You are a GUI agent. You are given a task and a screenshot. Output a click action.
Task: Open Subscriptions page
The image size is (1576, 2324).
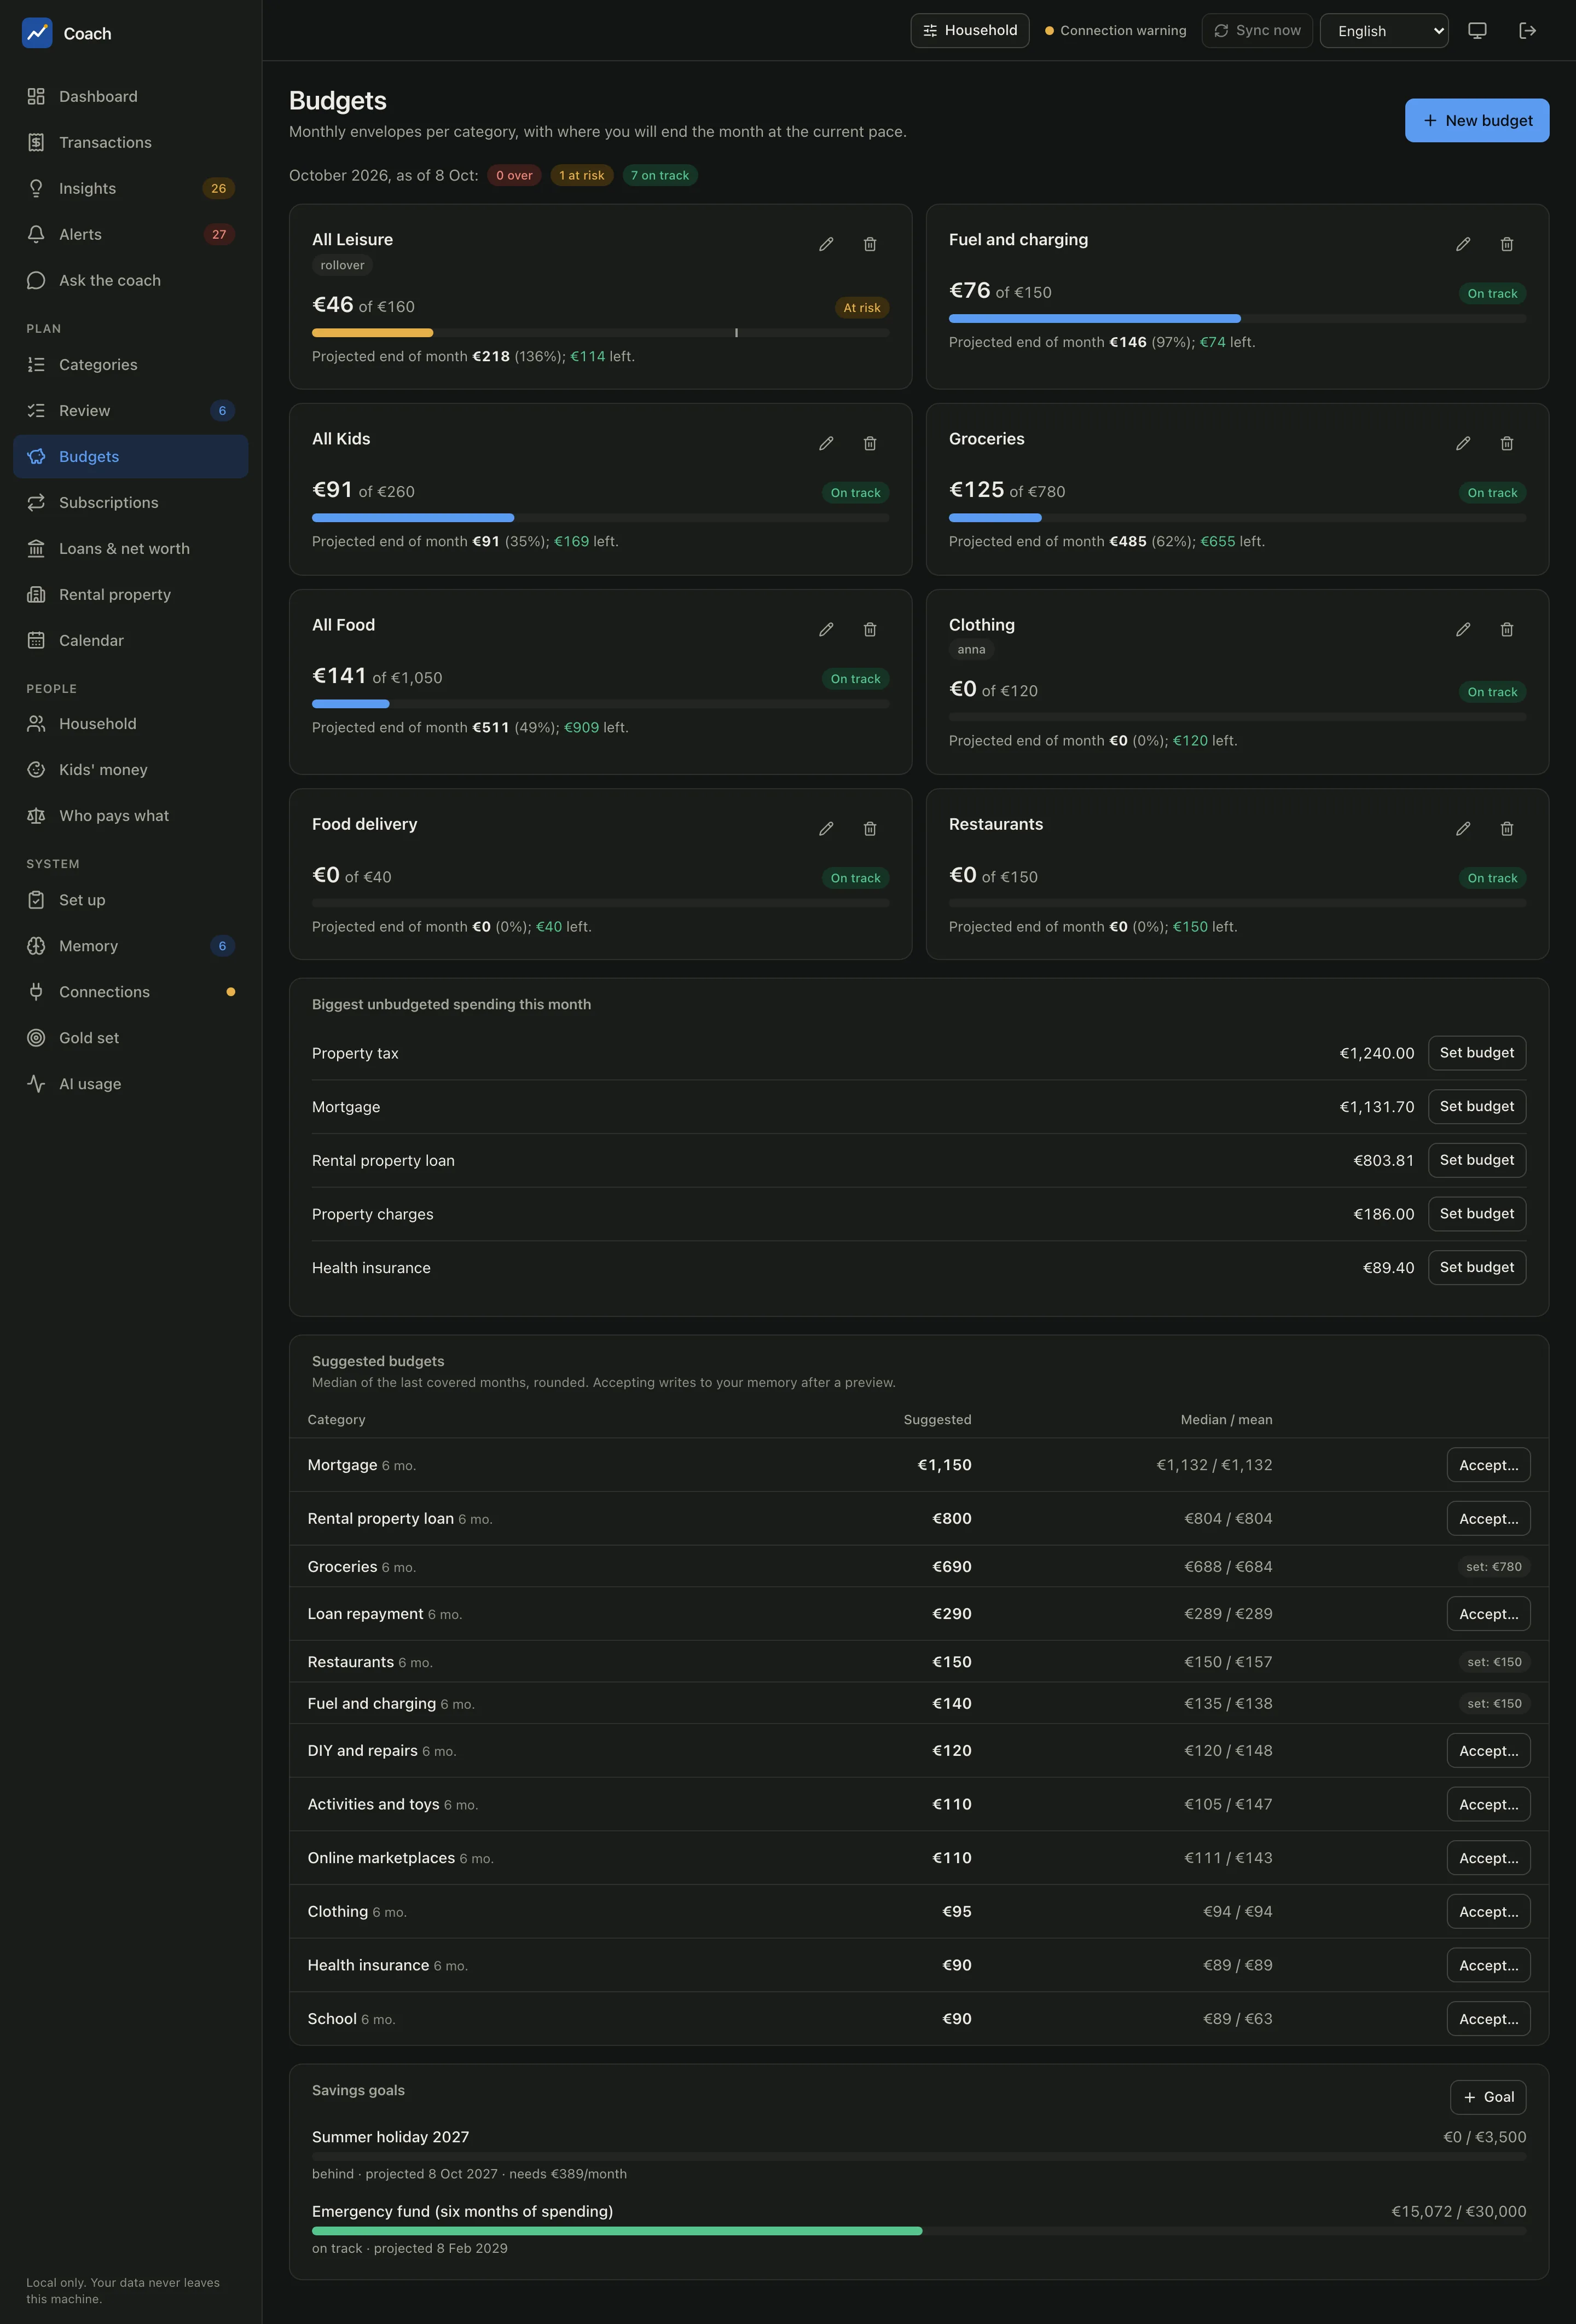pyautogui.click(x=131, y=502)
